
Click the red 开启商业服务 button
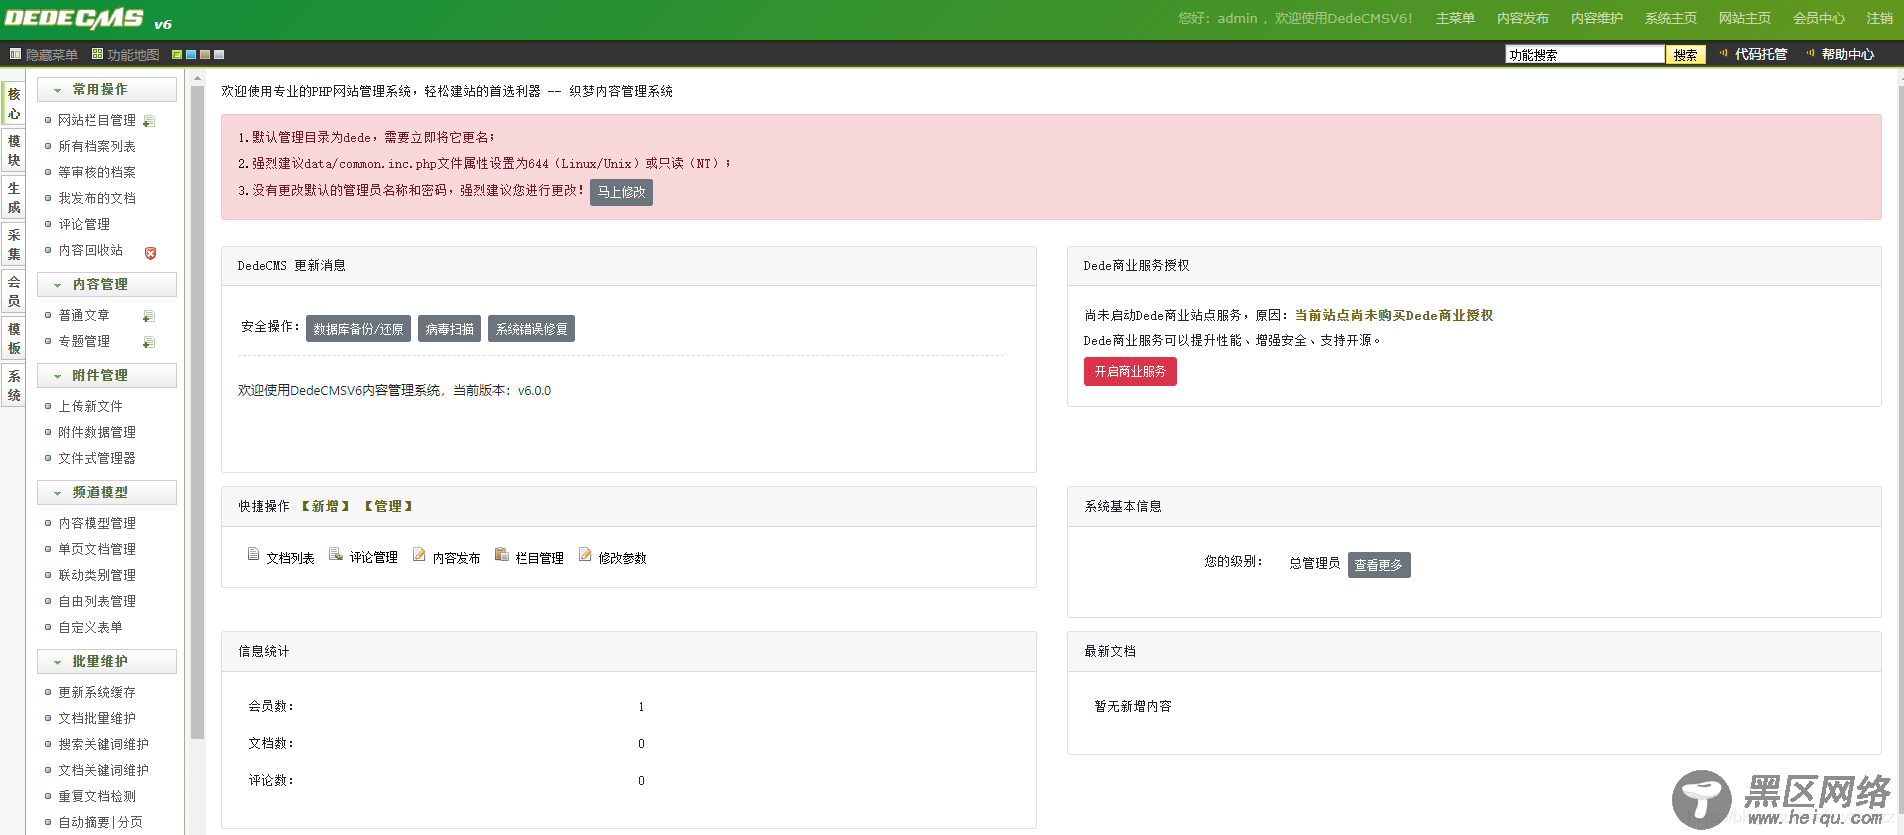1130,371
